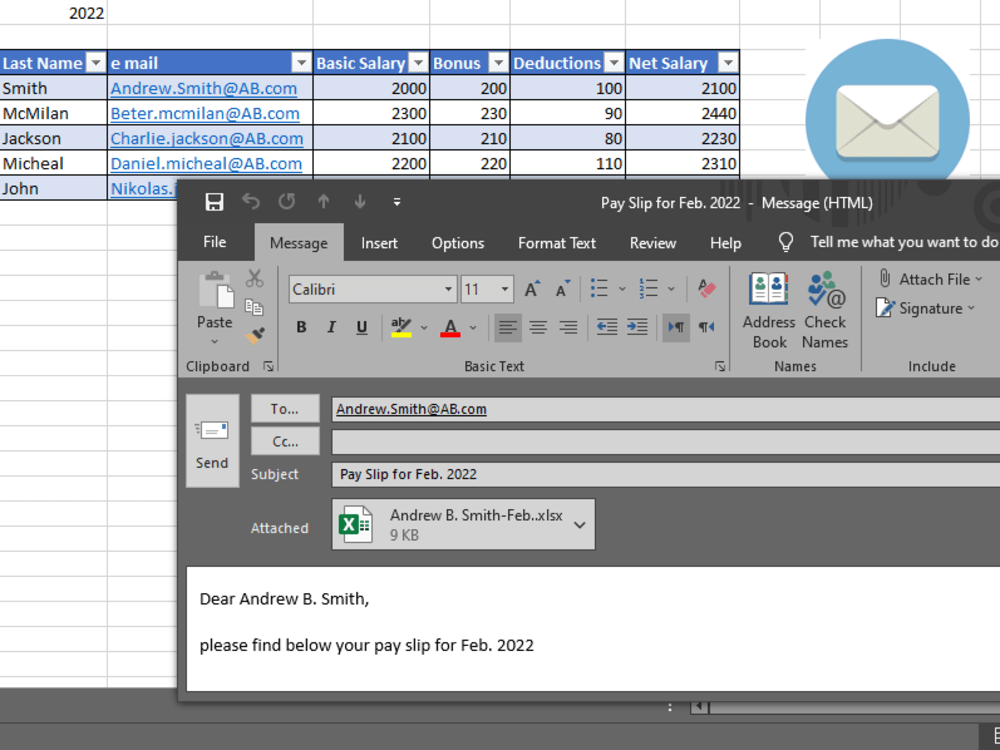Toggle Align Left for the text
Image resolution: width=1000 pixels, height=750 pixels.
(x=508, y=327)
